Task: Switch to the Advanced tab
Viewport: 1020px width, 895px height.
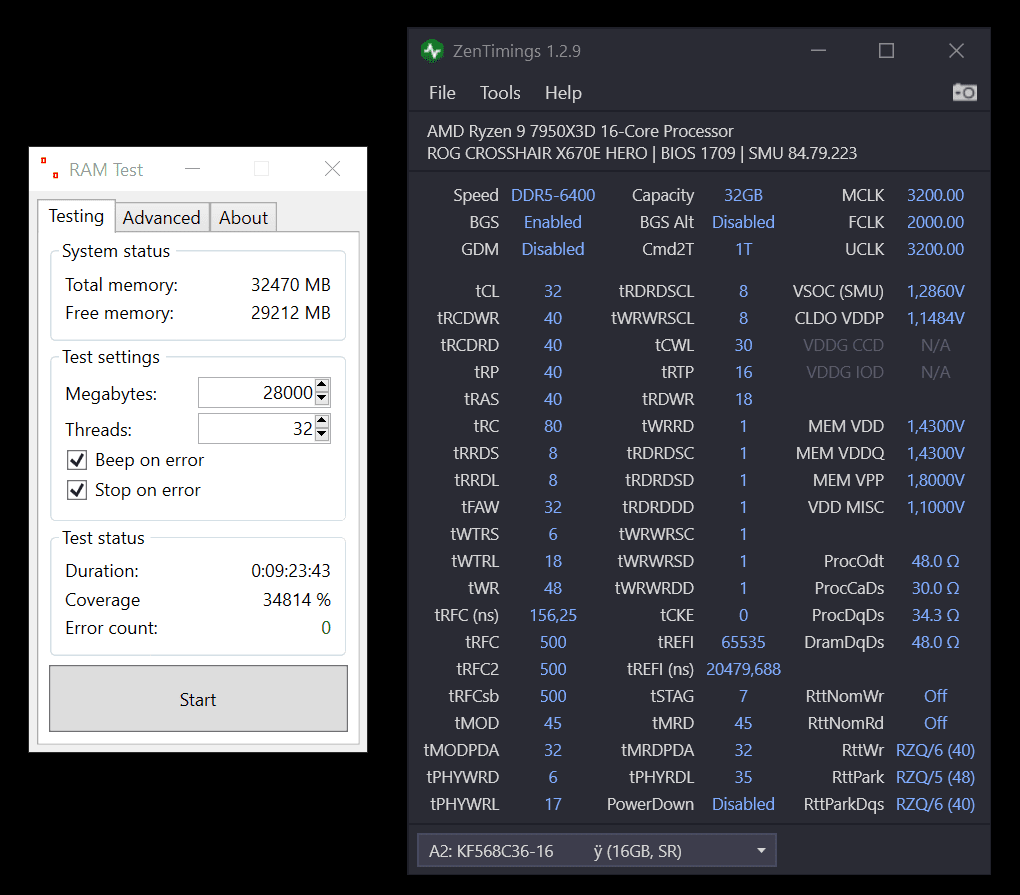Action: [161, 218]
